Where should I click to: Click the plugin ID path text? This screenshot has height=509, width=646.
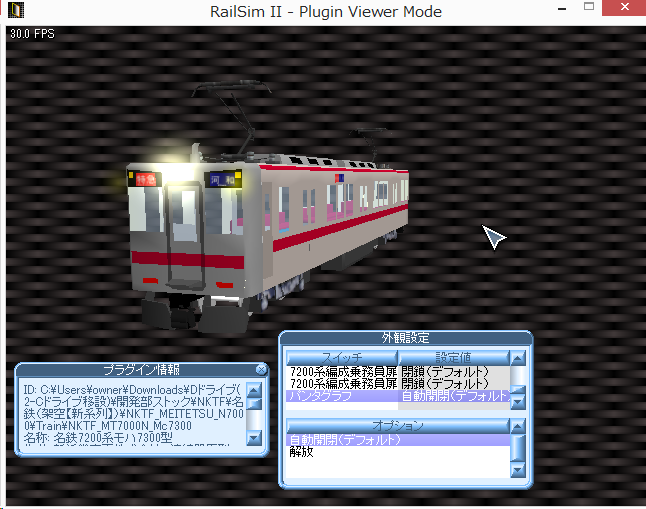(x=133, y=407)
